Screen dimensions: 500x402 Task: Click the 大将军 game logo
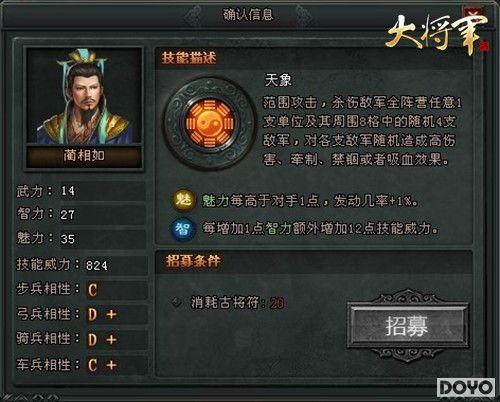point(437,34)
